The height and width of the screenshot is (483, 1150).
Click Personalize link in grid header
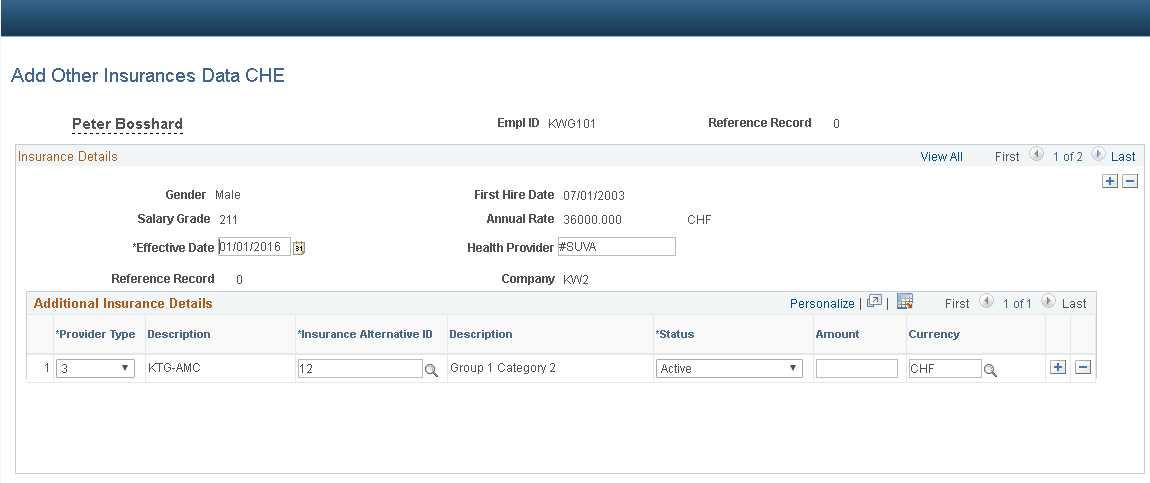(x=822, y=303)
